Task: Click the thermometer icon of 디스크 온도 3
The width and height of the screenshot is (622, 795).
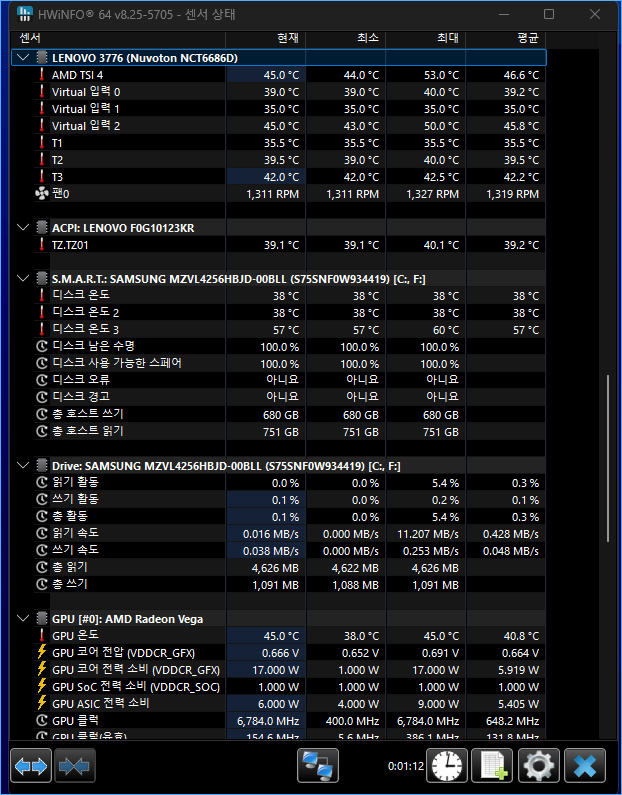Action: point(42,330)
